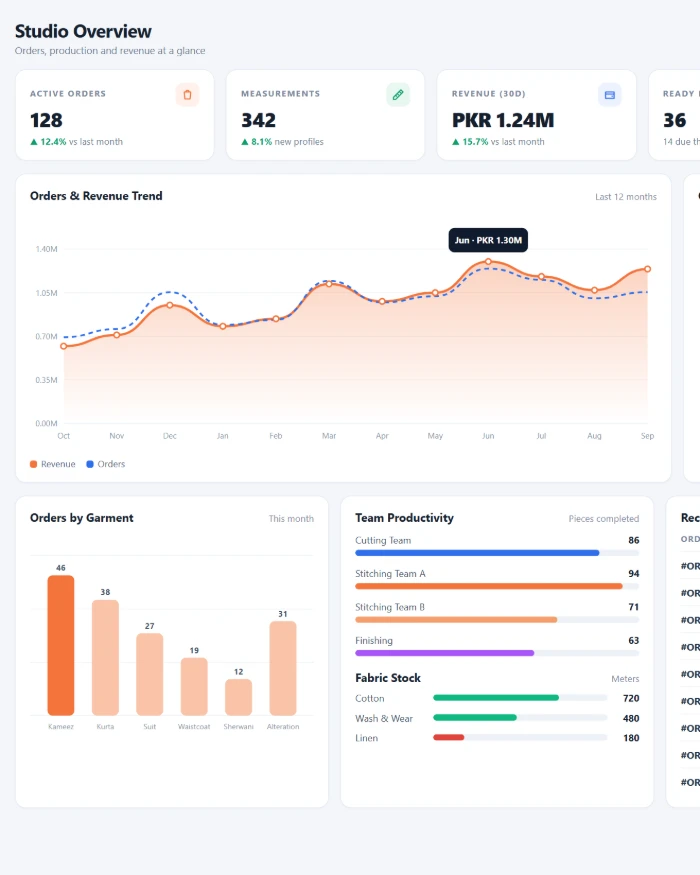This screenshot has width=700, height=875.
Task: Toggle the Orders legend entry
Action: [x=106, y=464]
